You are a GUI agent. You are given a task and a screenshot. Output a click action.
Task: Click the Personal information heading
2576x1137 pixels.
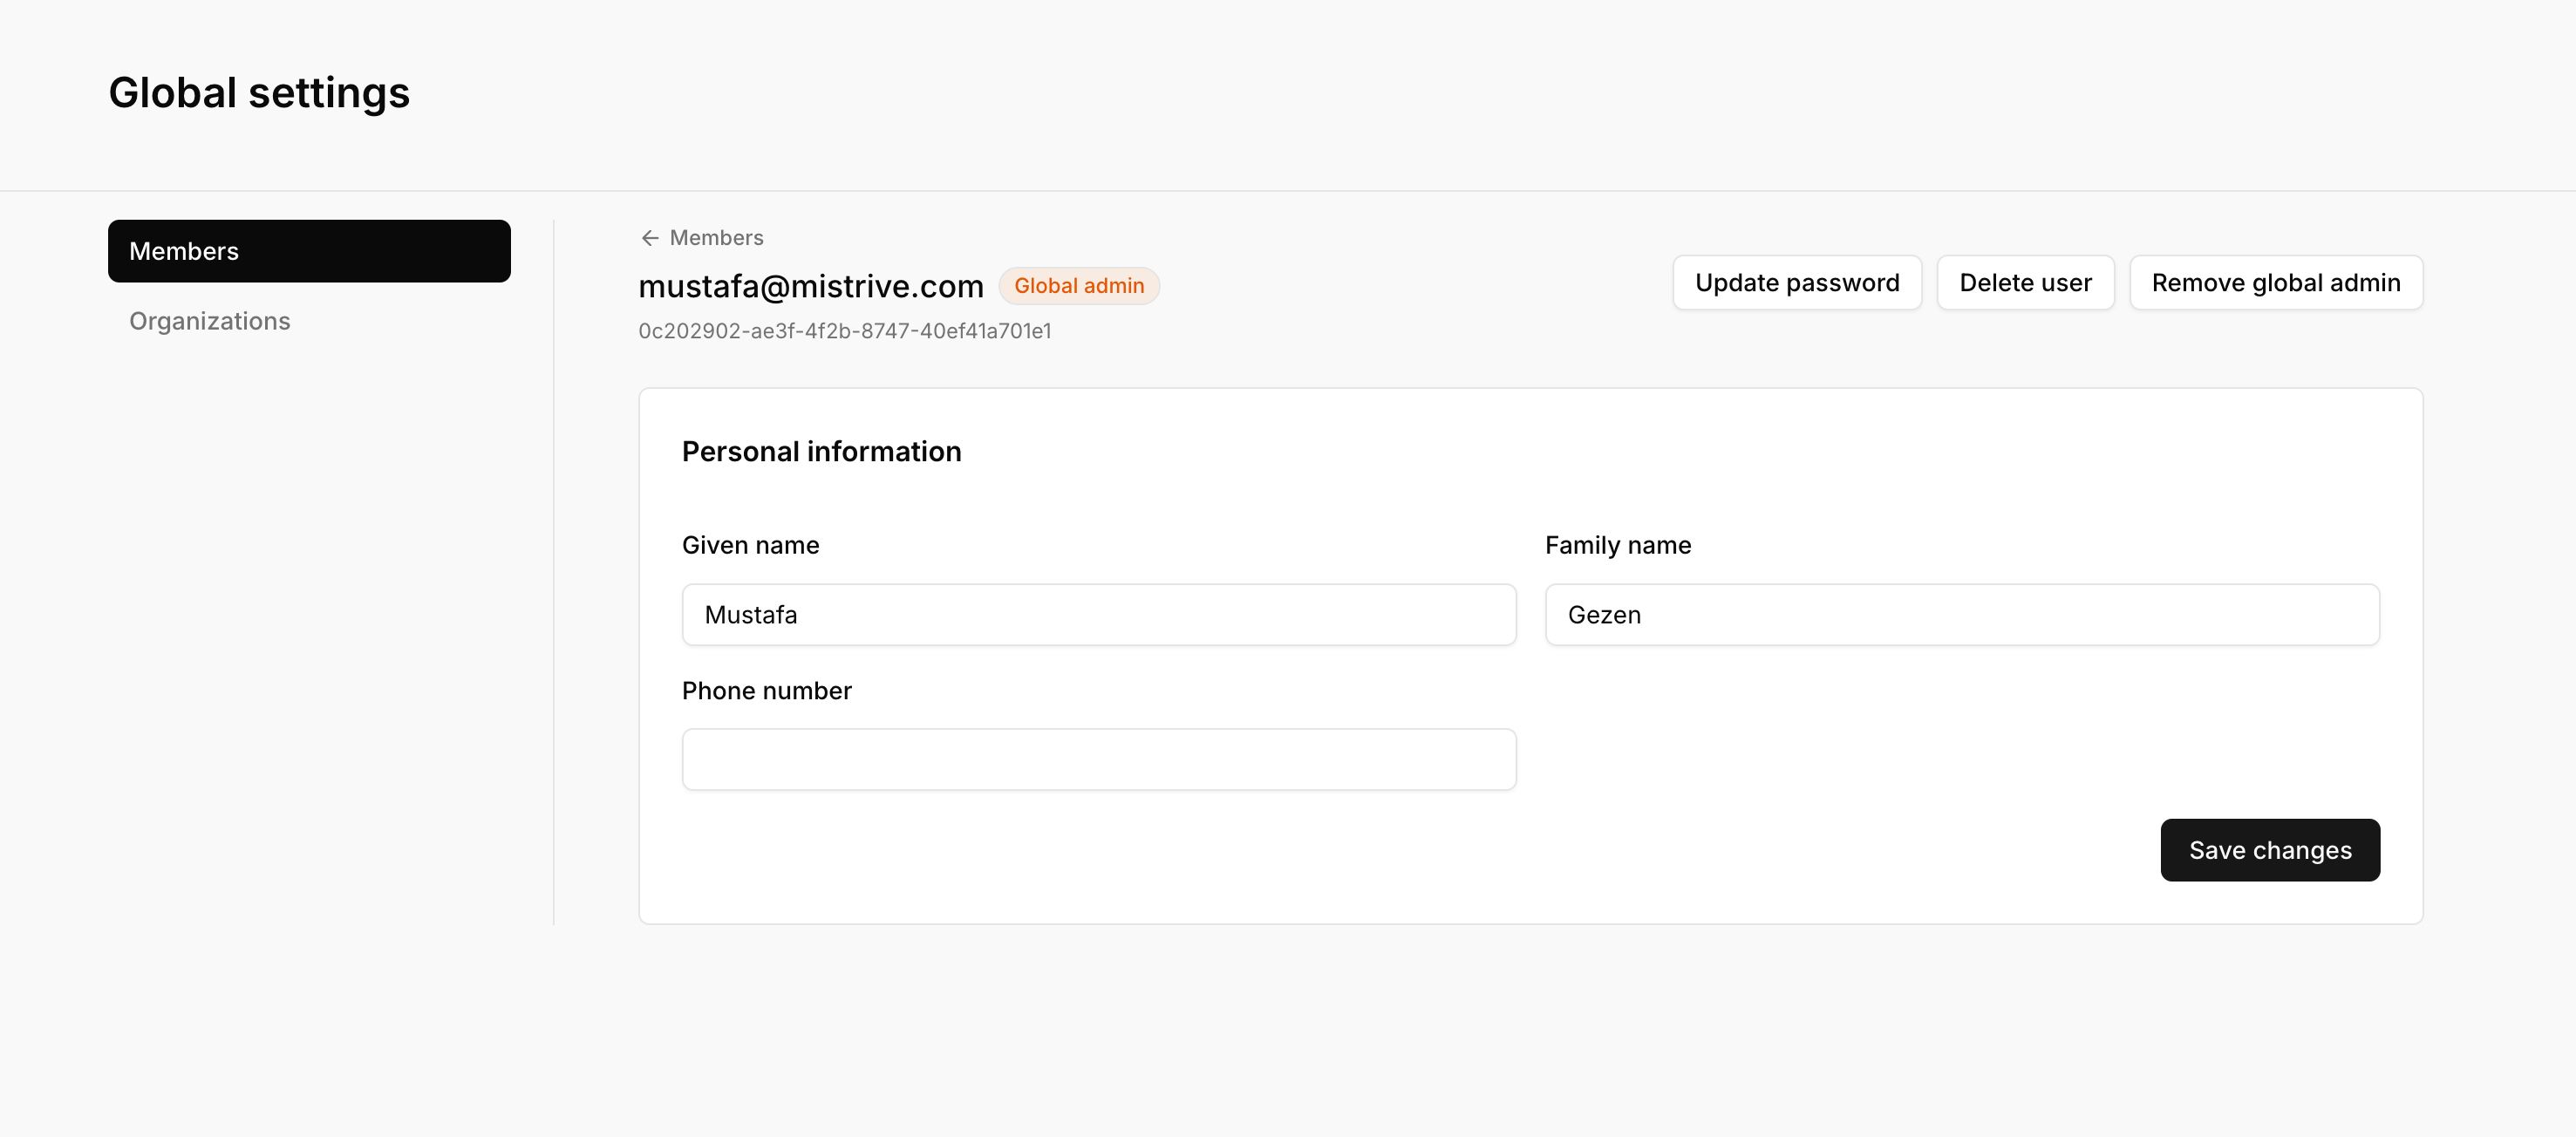click(821, 451)
